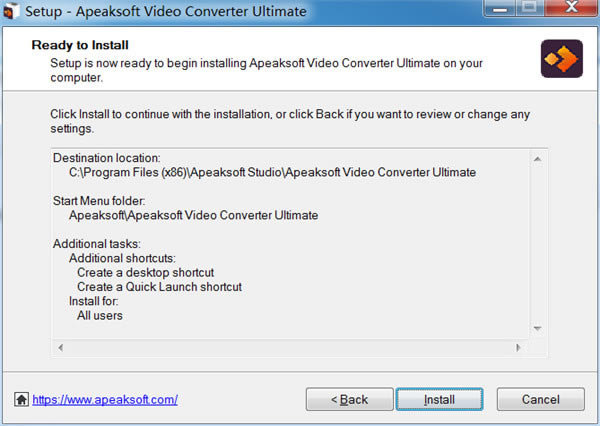The image size is (600, 426).
Task: Click the Apeaksoft Video Converter logo icon
Action: 561,59
